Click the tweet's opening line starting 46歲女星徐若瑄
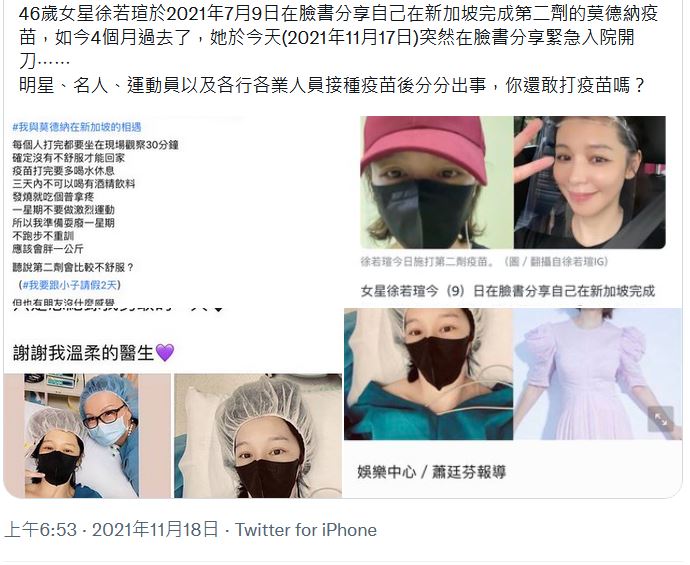The height and width of the screenshot is (565, 690). 338,14
